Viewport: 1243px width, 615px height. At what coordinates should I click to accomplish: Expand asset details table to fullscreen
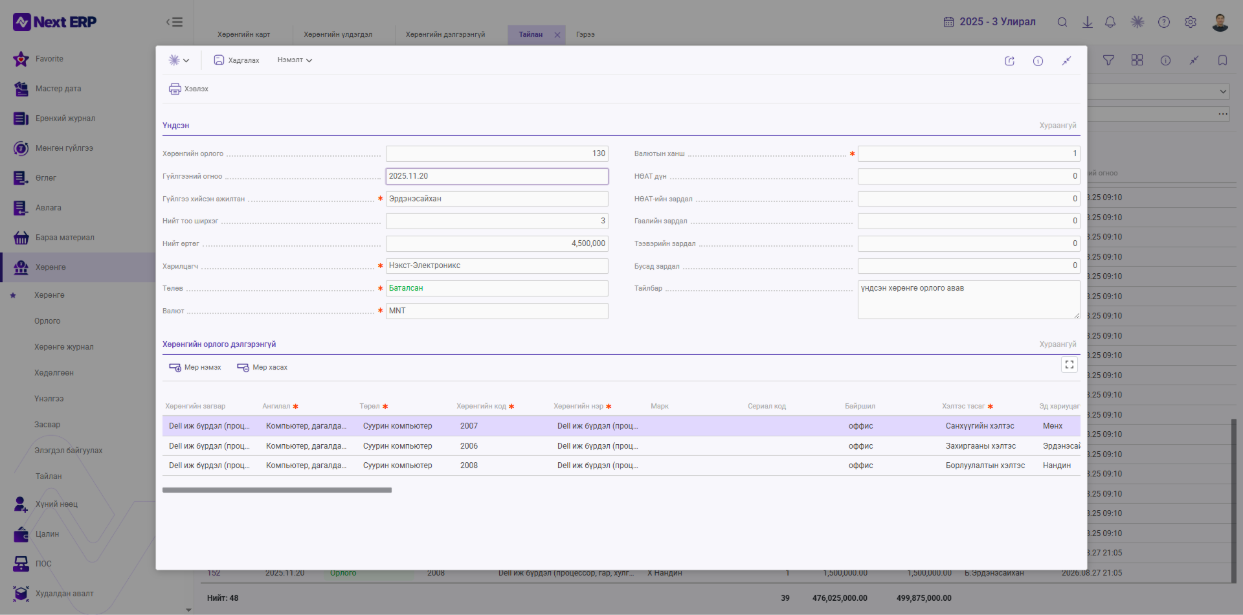coord(1069,365)
